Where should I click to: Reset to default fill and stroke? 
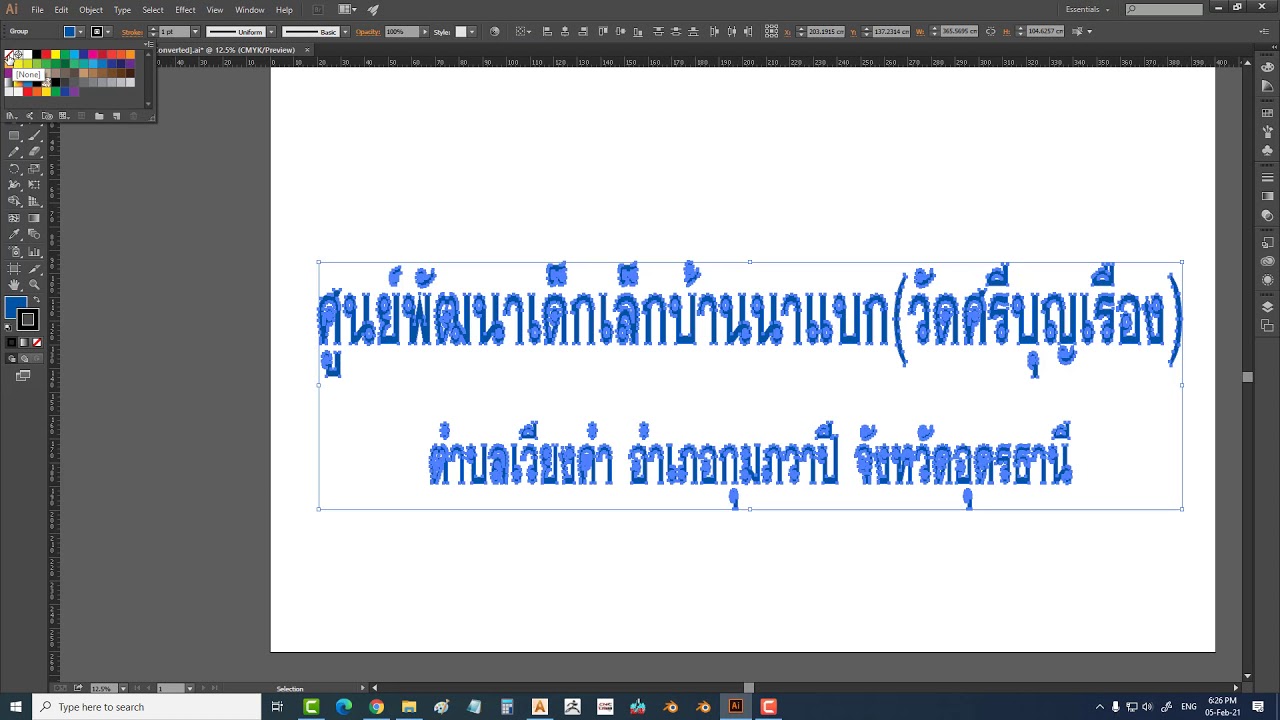pyautogui.click(x=8, y=327)
